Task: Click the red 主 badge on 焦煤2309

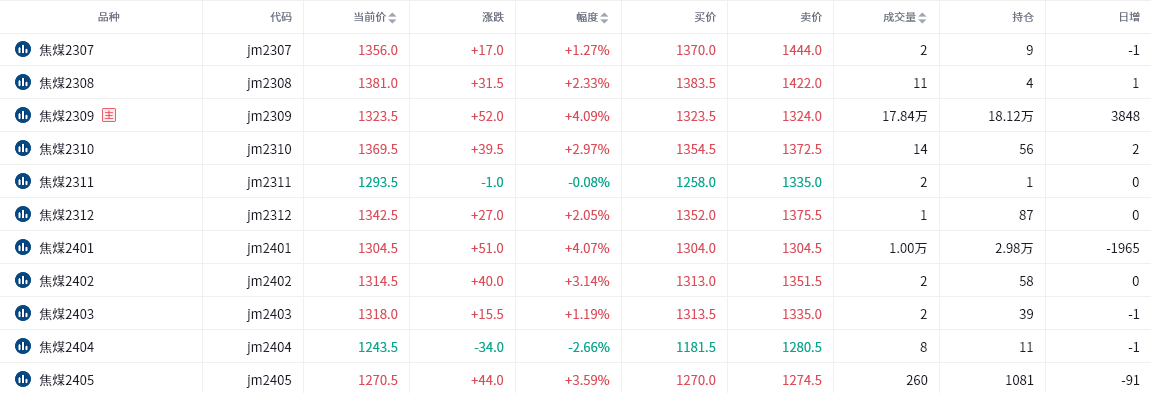Action: coord(109,115)
